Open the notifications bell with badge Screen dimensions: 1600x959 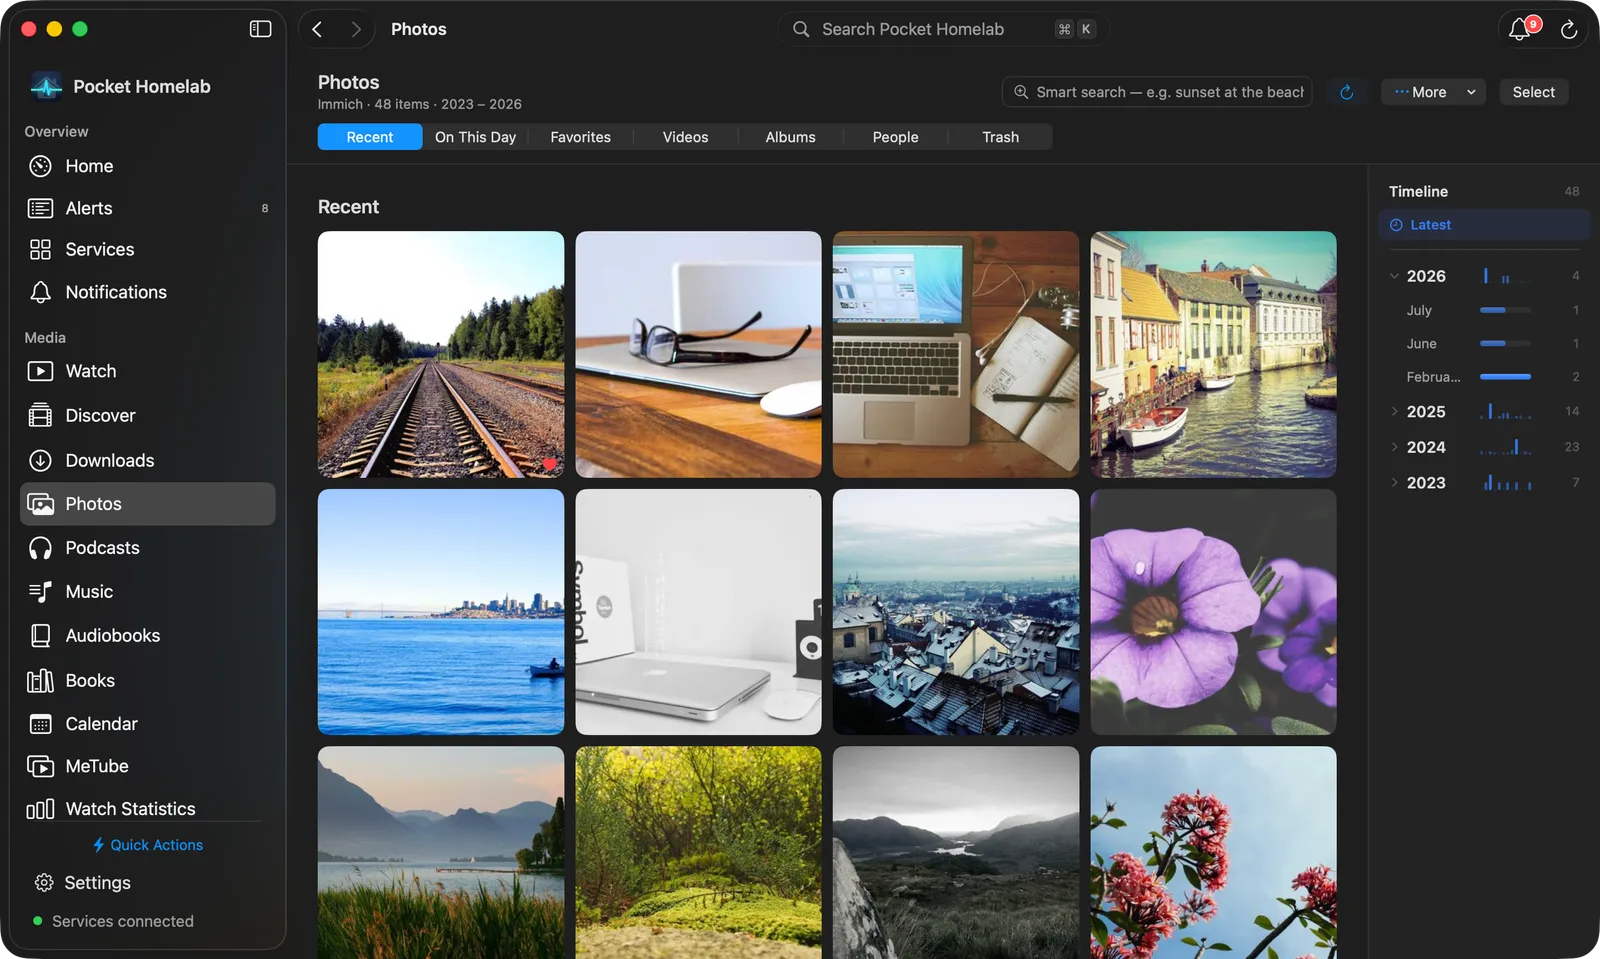[1521, 29]
